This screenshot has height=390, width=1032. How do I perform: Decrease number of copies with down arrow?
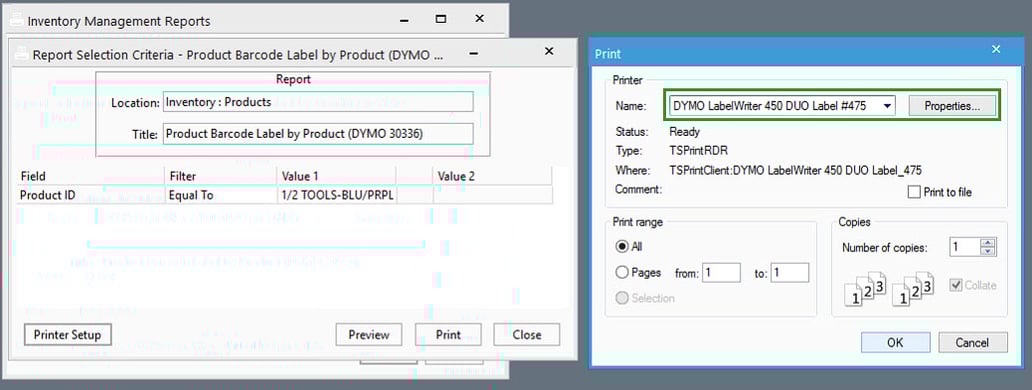[x=988, y=252]
